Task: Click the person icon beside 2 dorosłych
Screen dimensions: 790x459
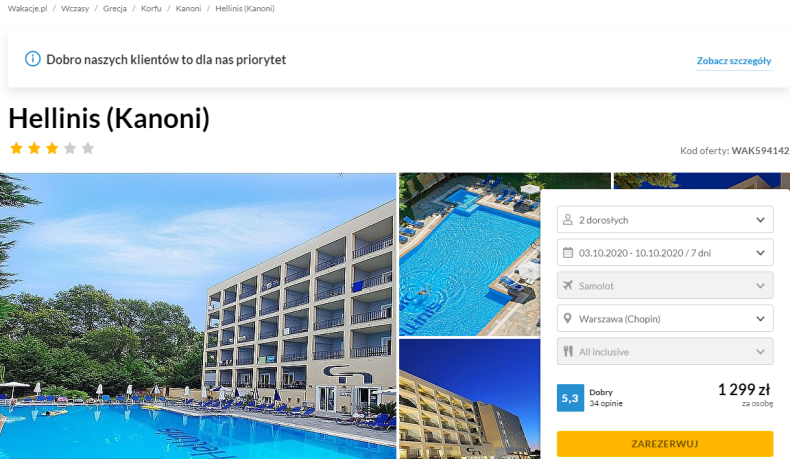Action: [568, 220]
